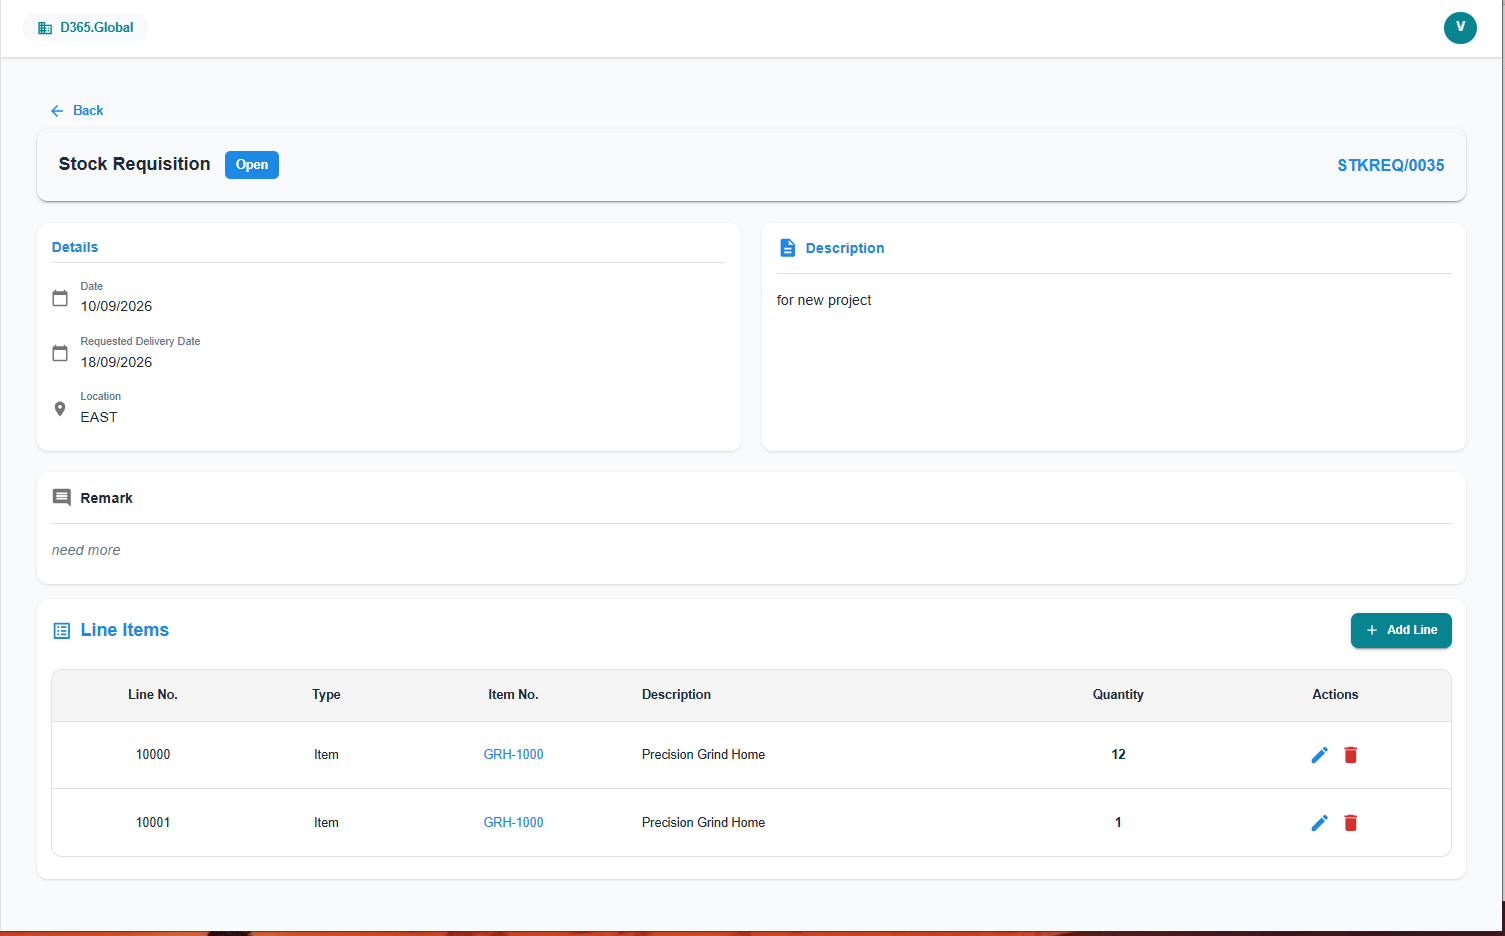Select requisition number STKREQ/0035
The image size is (1505, 936).
click(1391, 166)
